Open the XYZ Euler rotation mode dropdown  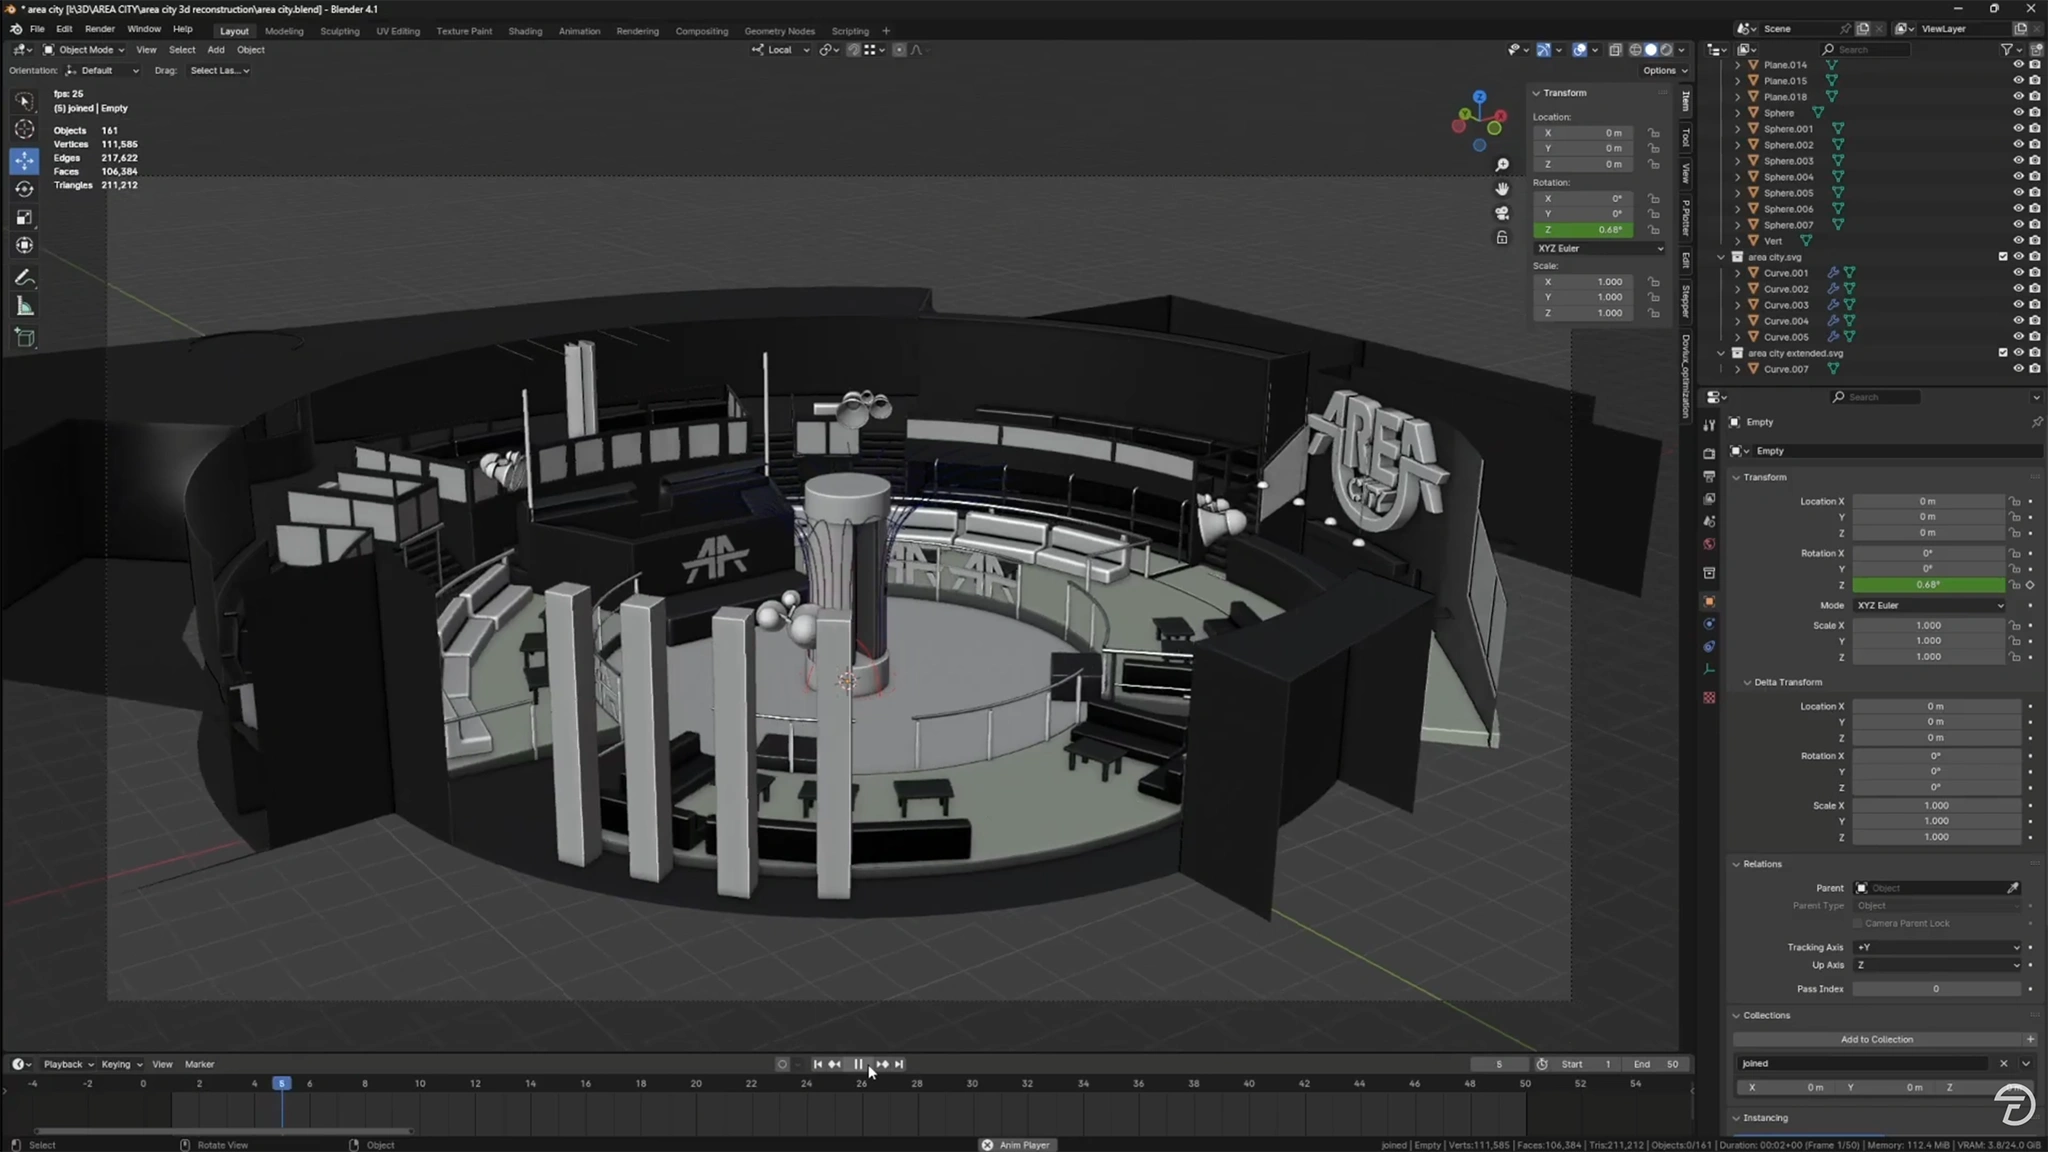[x=1931, y=605]
